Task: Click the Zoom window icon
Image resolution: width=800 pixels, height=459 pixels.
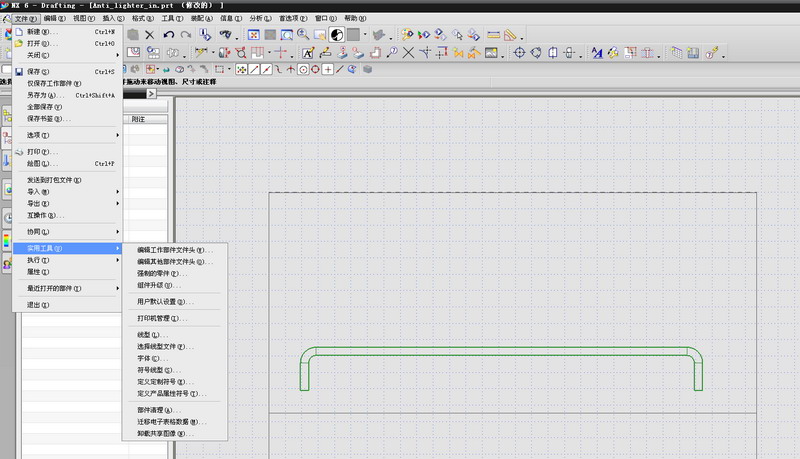Action: 287,35
